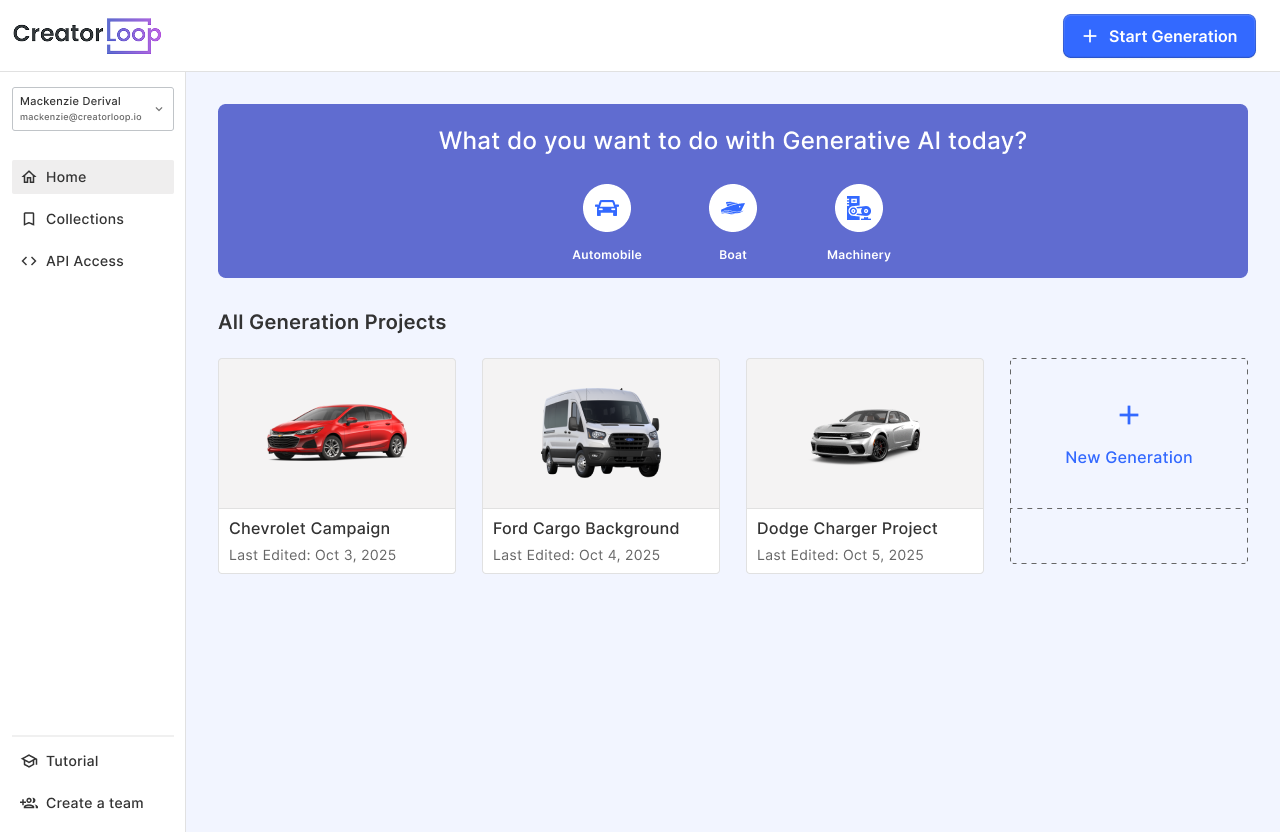Open the red Chevrolet car thumbnail
The image size is (1280, 832).
[x=337, y=433]
